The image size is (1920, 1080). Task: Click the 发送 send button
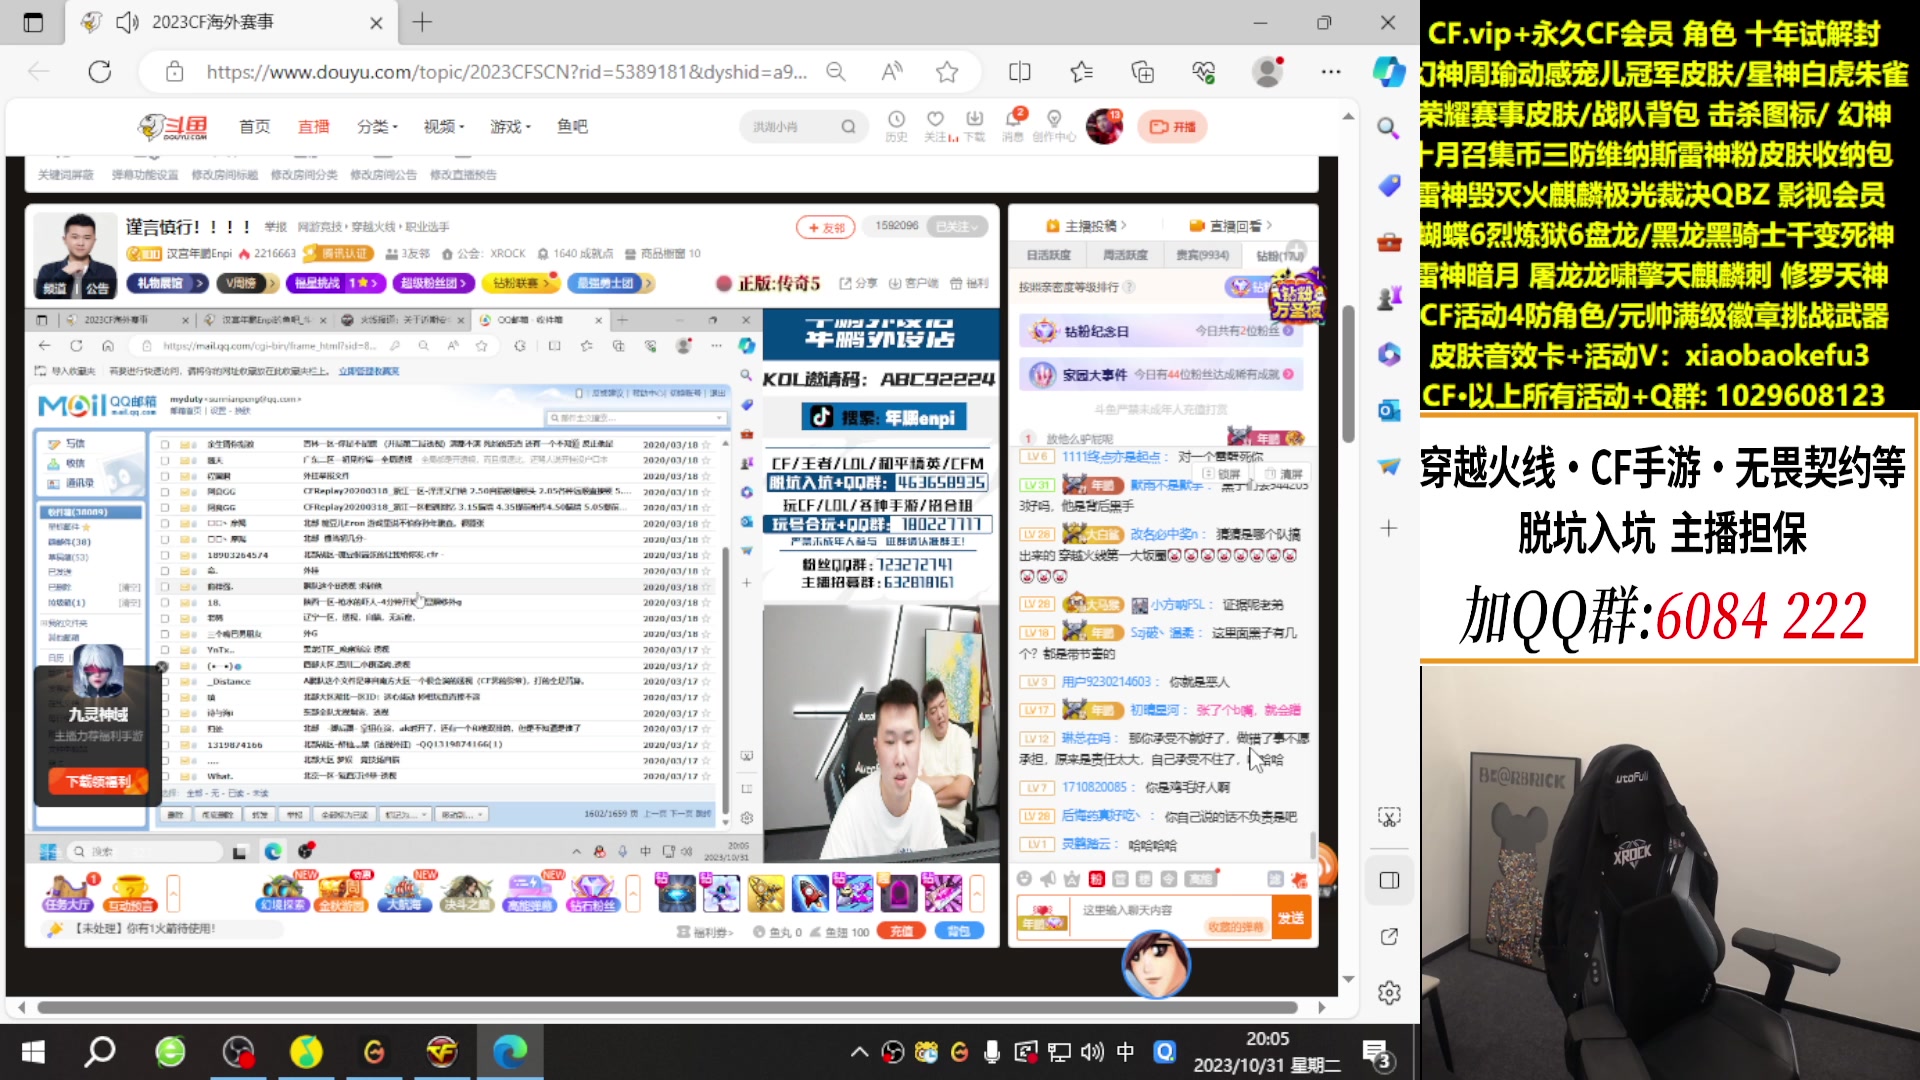point(1291,918)
